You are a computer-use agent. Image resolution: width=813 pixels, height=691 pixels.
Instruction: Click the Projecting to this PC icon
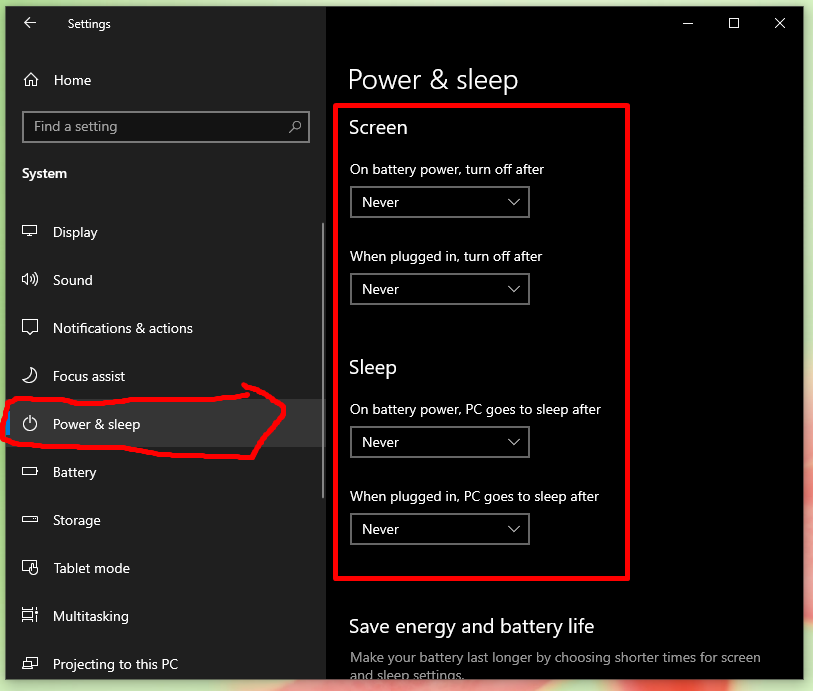click(30, 663)
